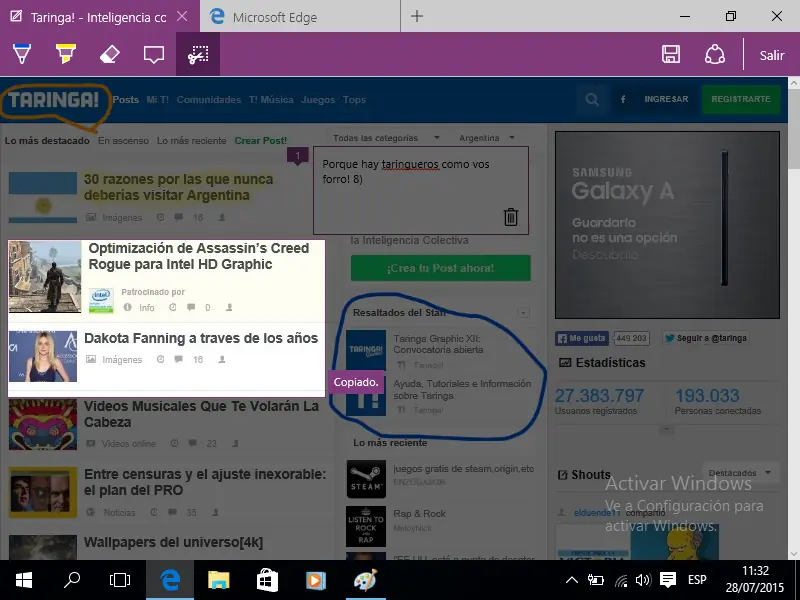The height and width of the screenshot is (600, 800).
Task: Open the Destacados dropdown in Shouts
Action: [x=740, y=473]
